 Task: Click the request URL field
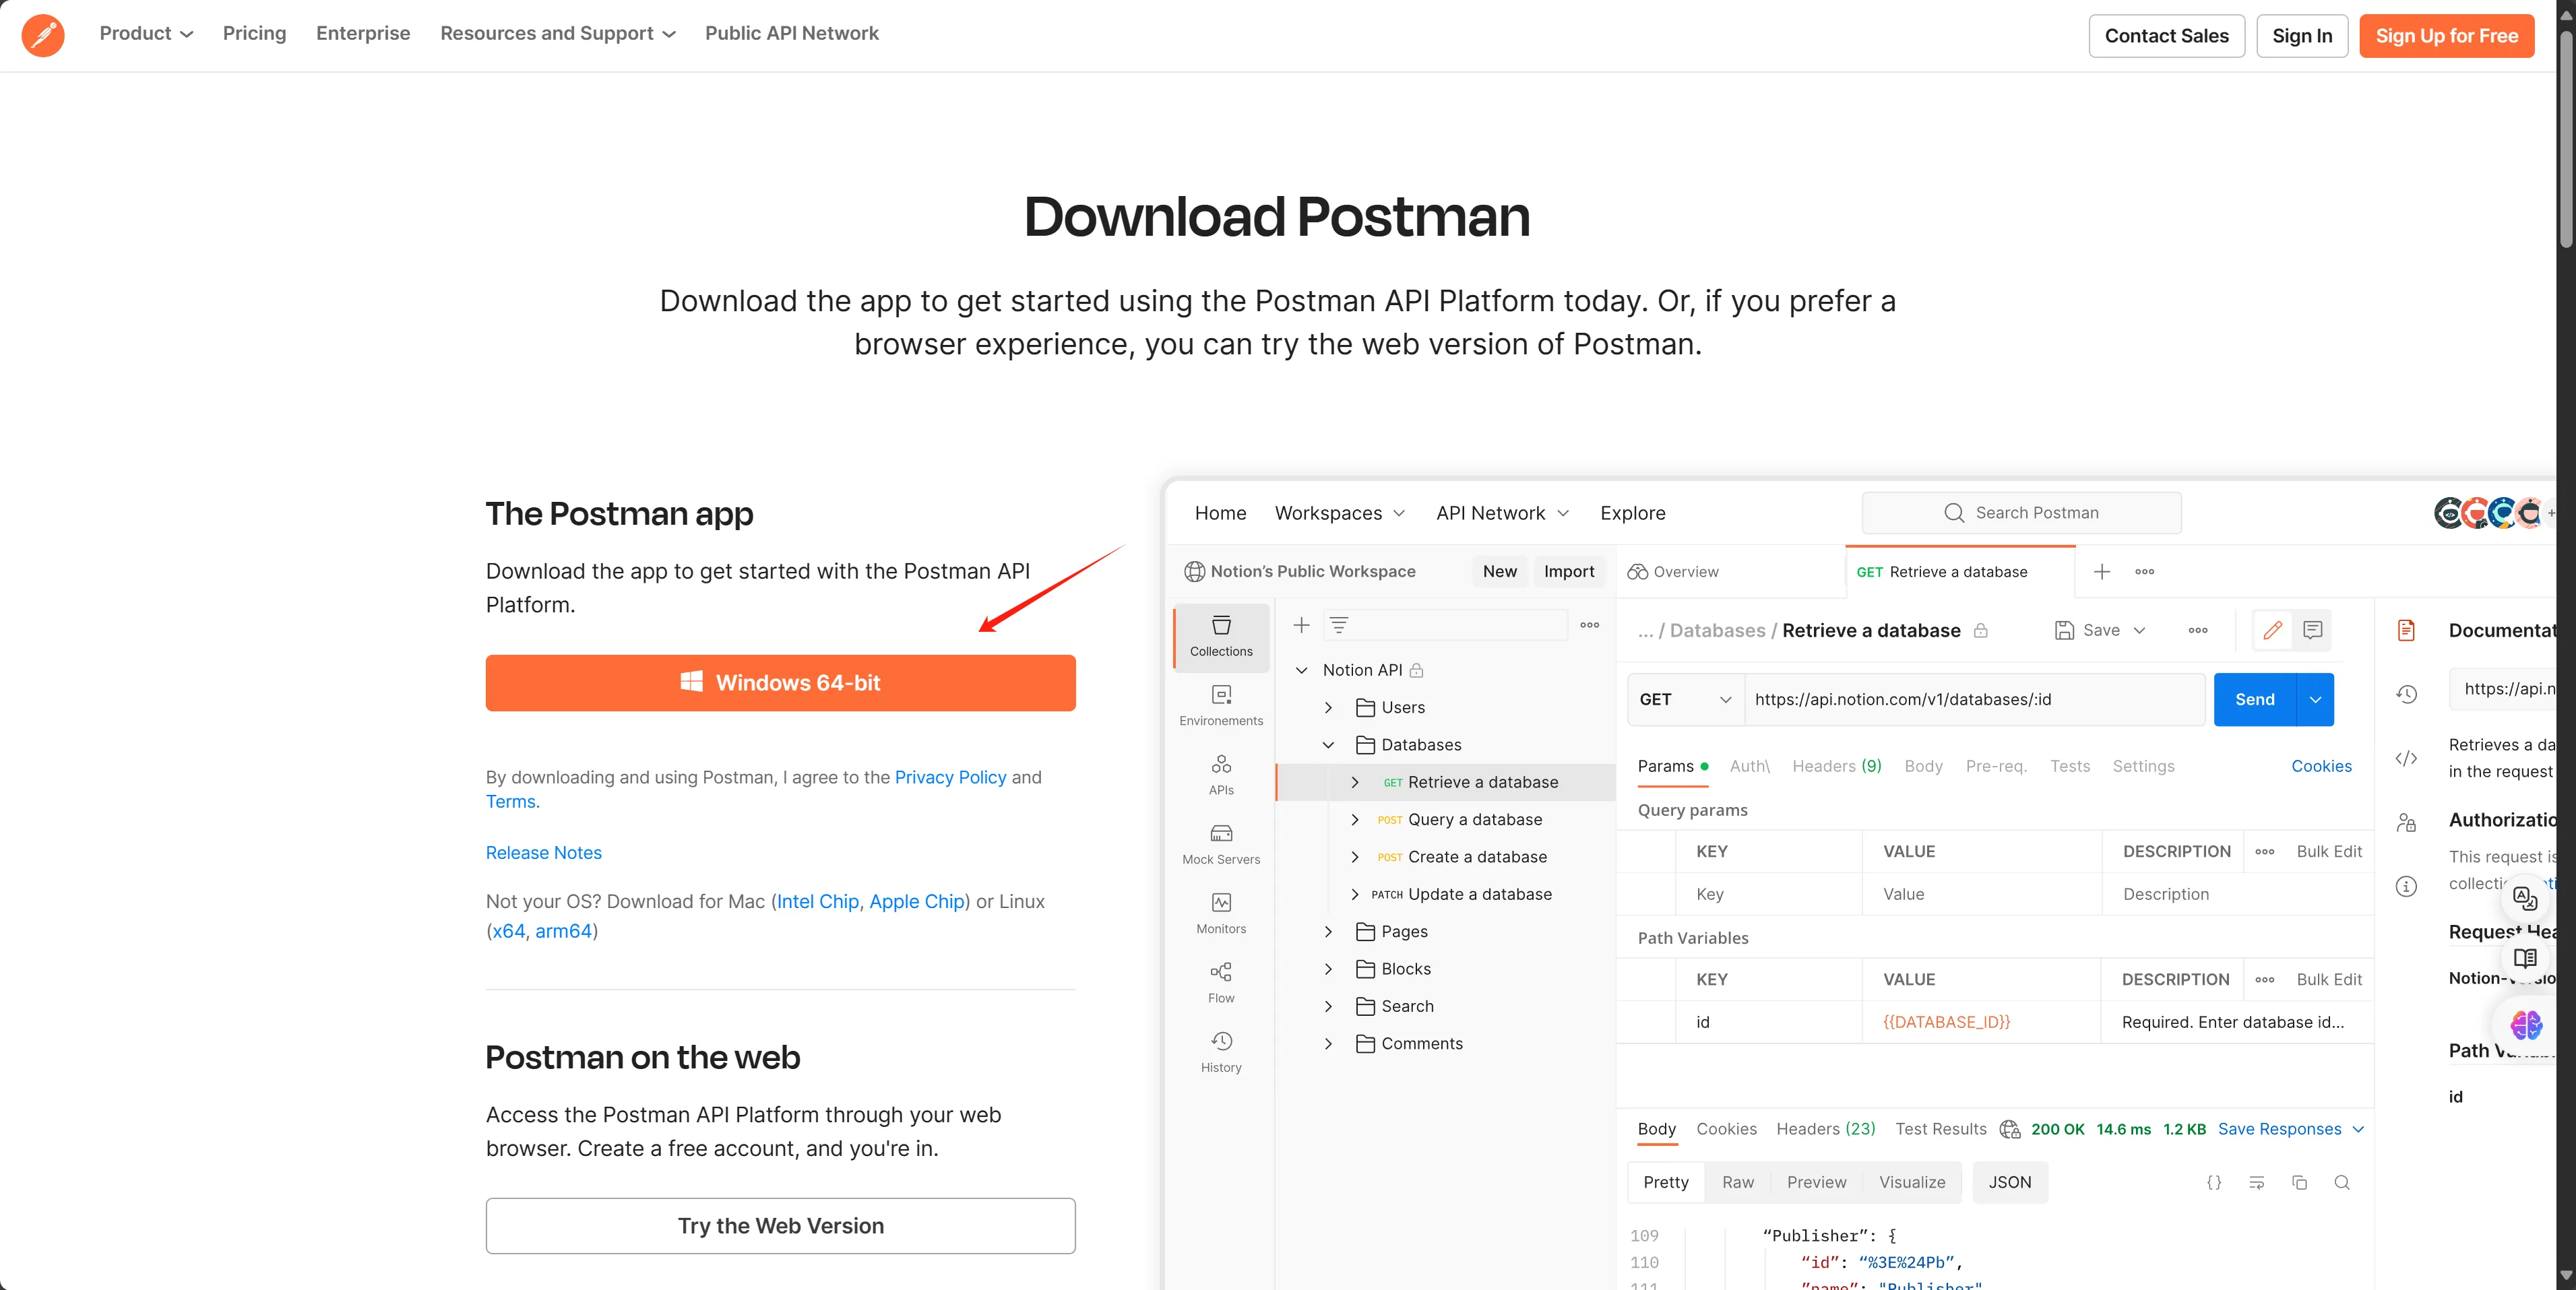click(1975, 700)
